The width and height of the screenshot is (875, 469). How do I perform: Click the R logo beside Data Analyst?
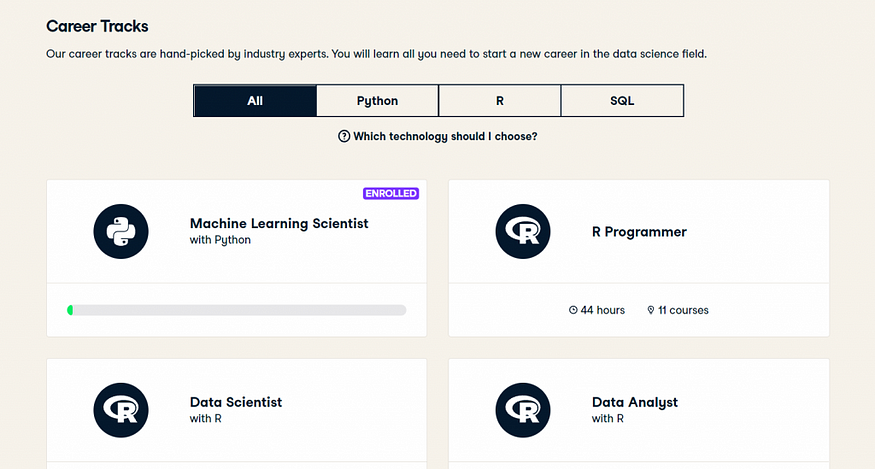click(x=523, y=410)
